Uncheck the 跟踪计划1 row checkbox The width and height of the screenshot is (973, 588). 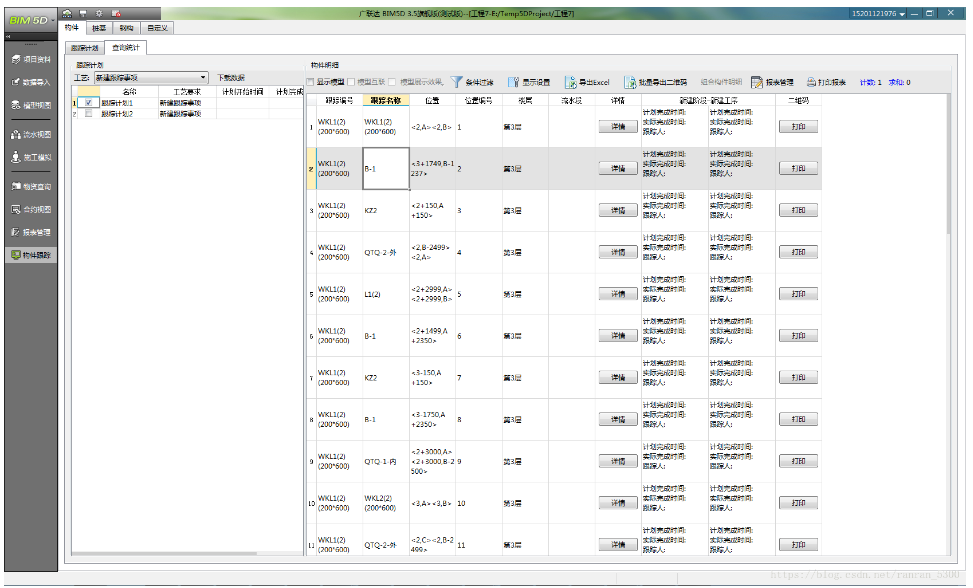pos(89,103)
